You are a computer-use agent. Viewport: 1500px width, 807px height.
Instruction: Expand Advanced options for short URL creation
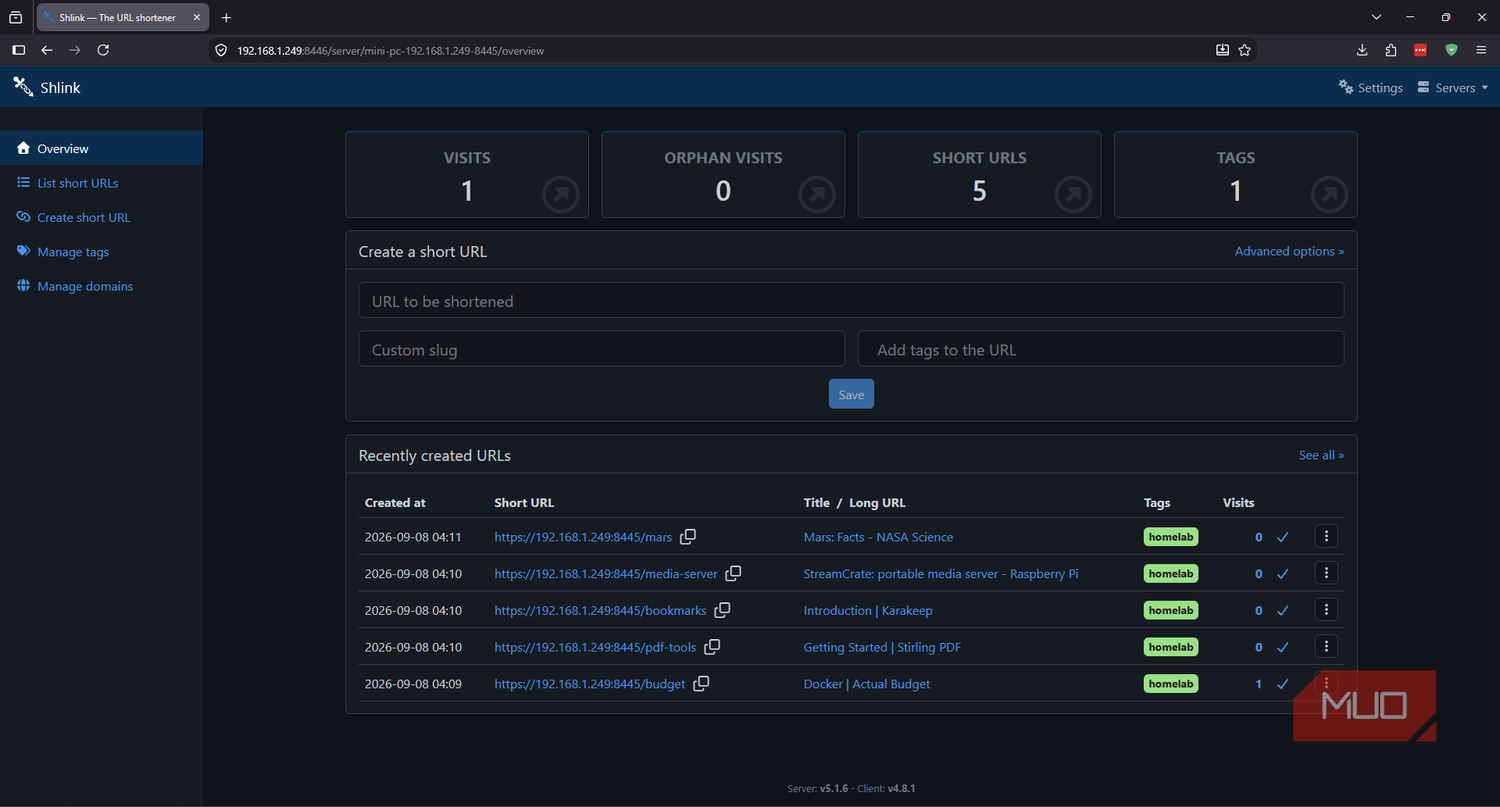1289,251
